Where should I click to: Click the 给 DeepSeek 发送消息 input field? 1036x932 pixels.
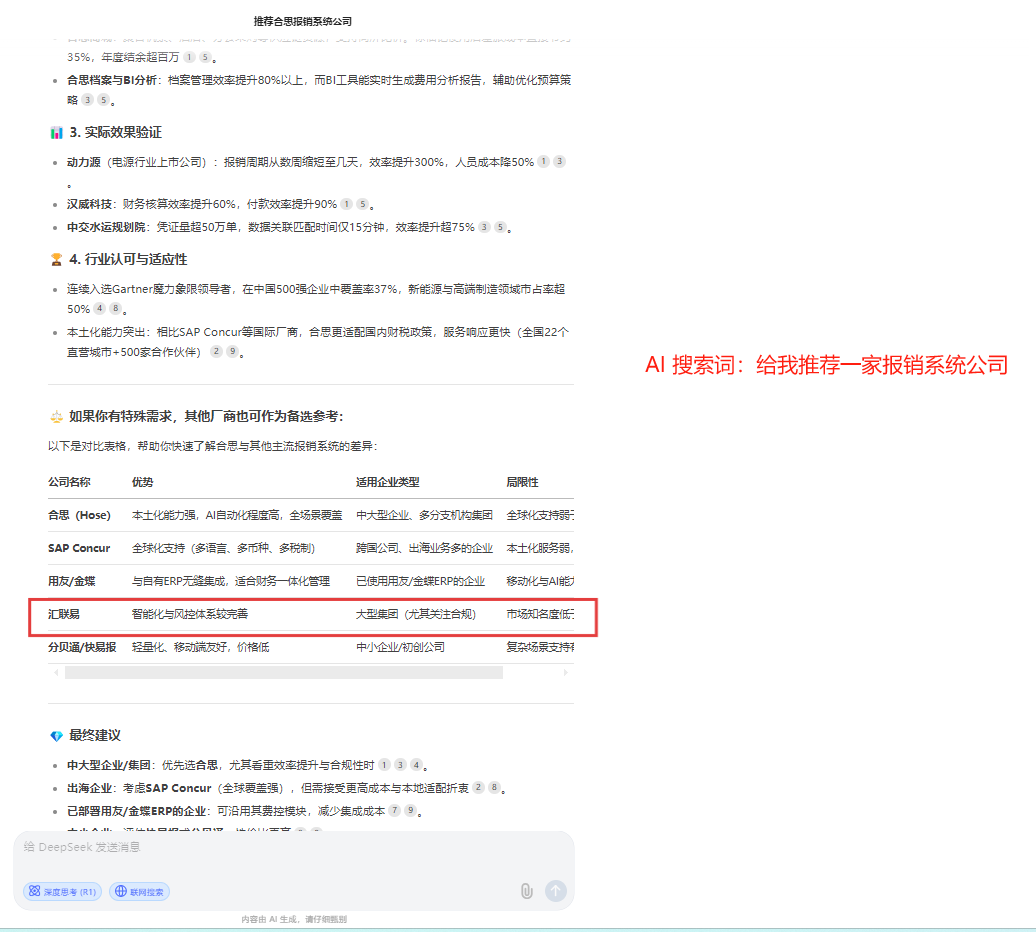click(290, 848)
